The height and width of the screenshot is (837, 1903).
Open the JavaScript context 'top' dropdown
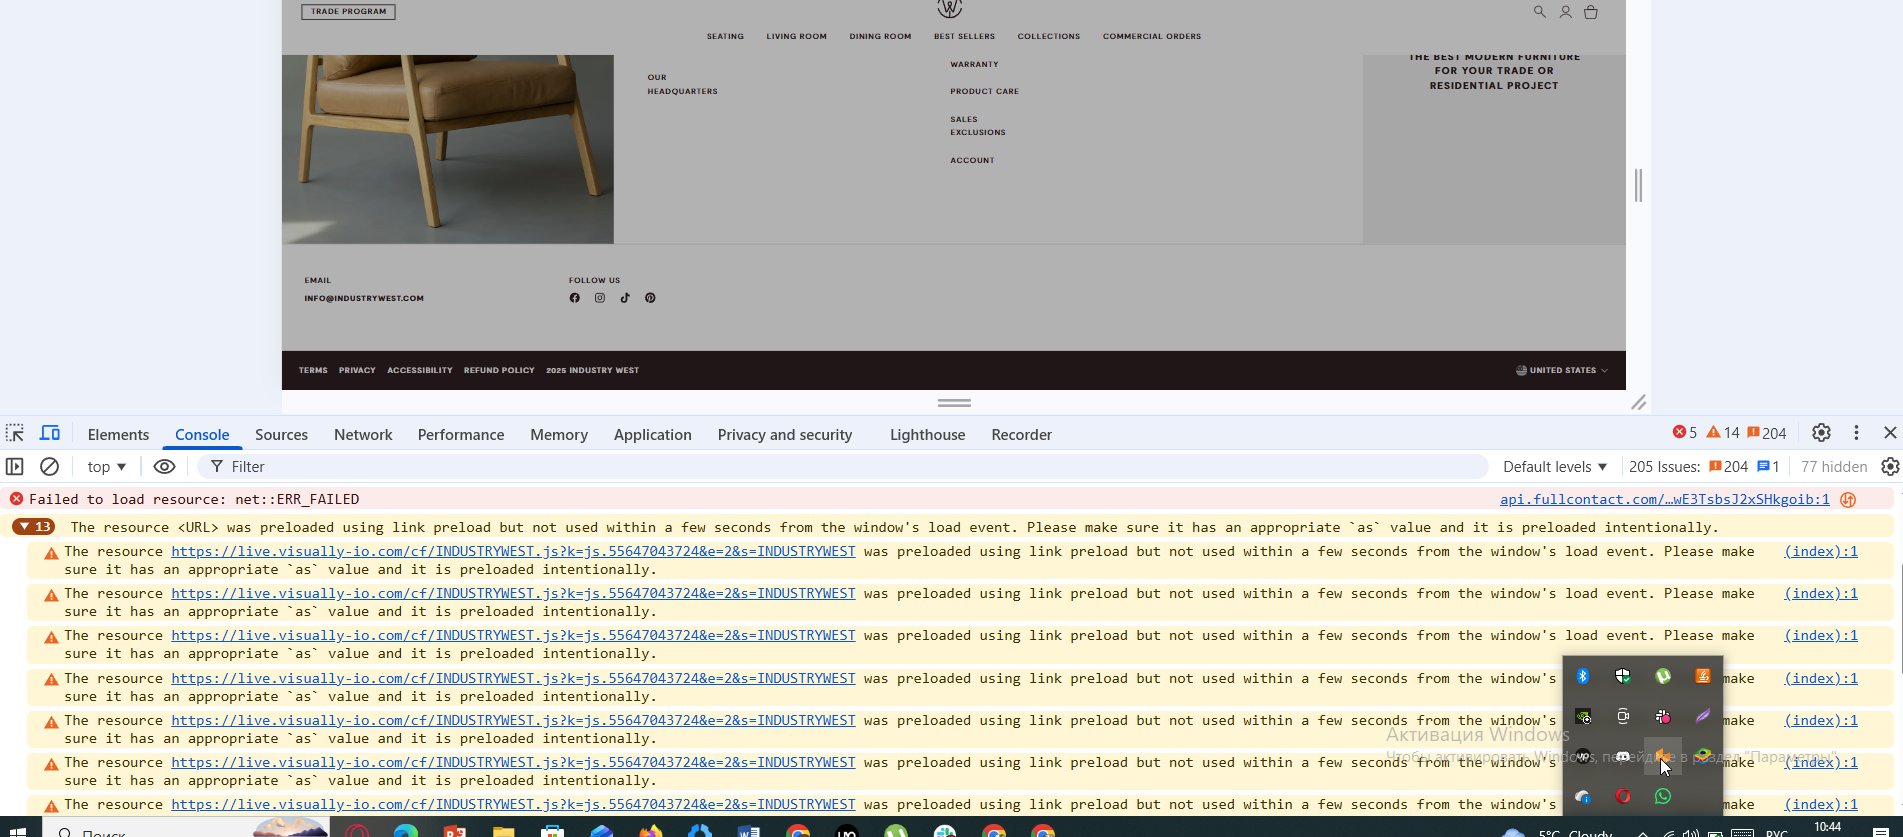[106, 466]
